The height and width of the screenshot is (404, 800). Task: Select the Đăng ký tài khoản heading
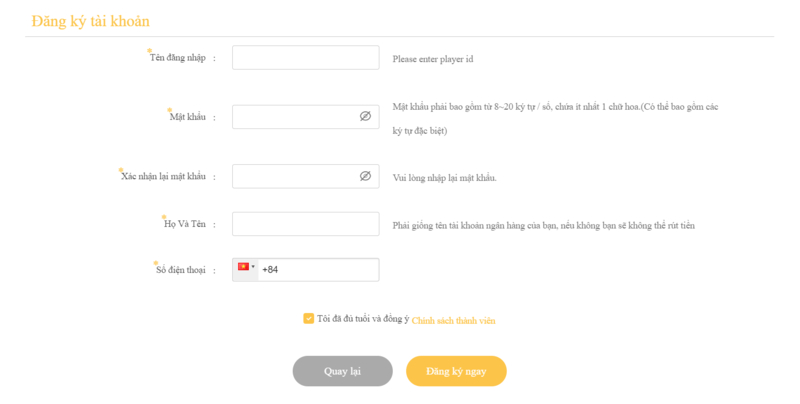[x=90, y=21]
